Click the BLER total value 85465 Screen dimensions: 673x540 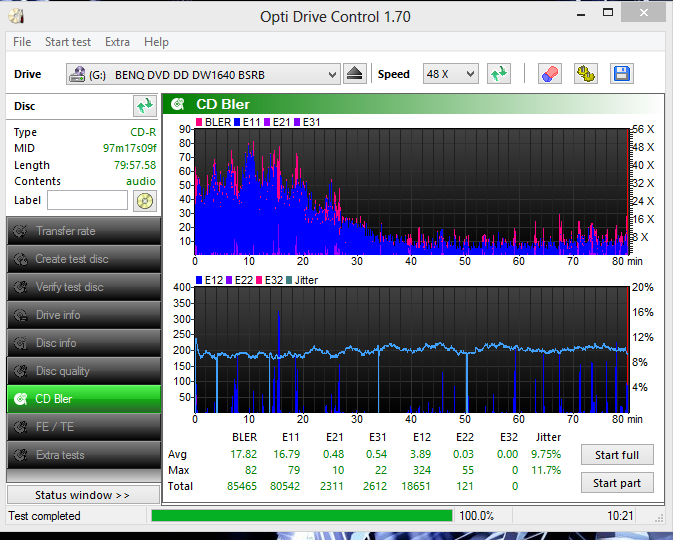coord(242,486)
